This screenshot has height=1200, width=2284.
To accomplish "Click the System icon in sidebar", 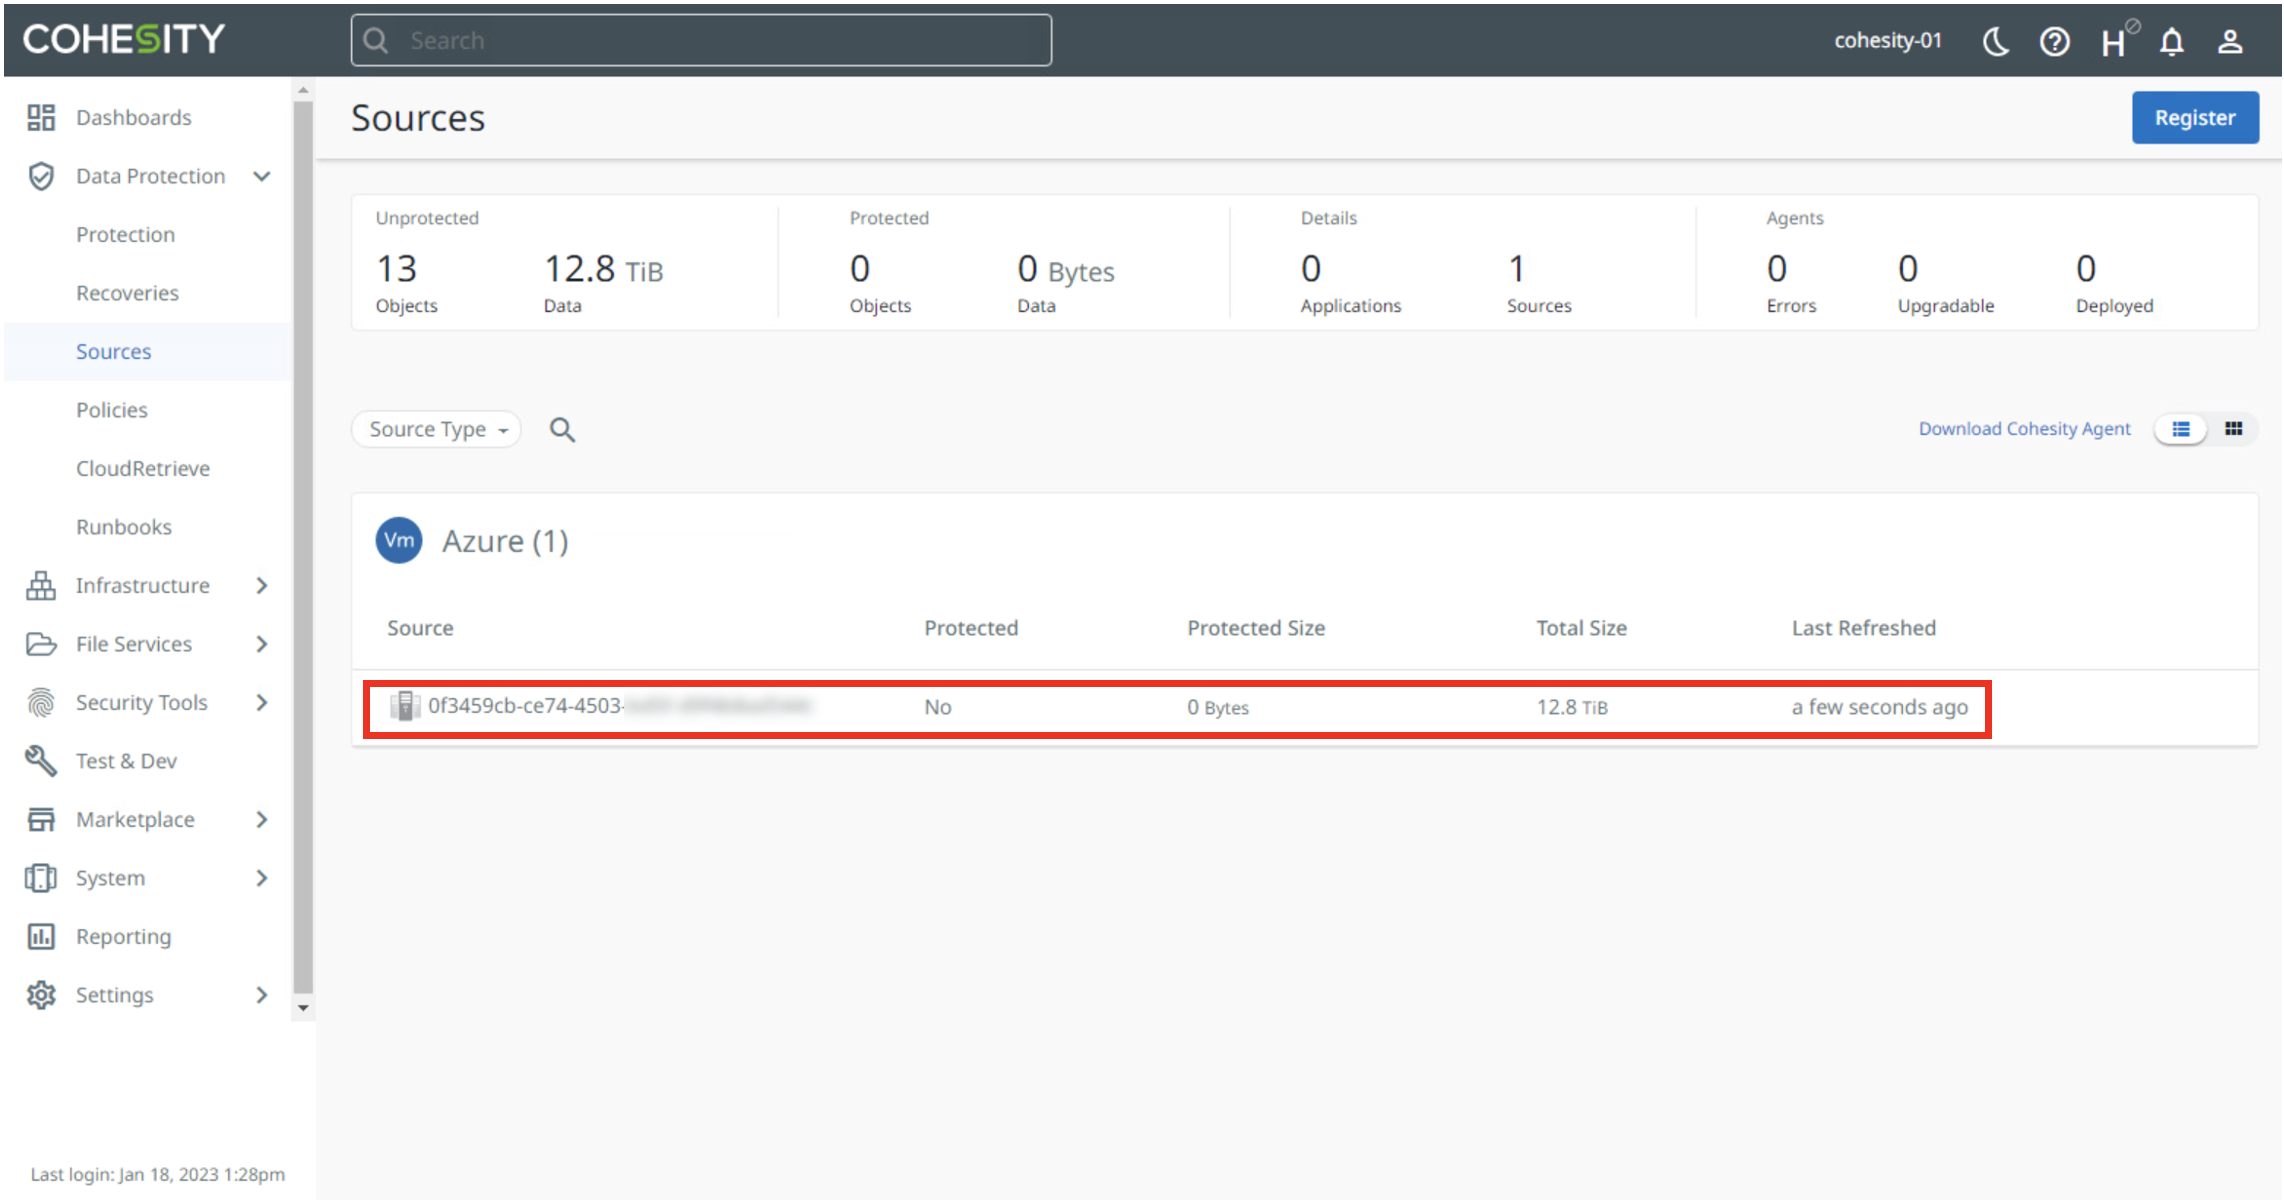I will tap(41, 878).
